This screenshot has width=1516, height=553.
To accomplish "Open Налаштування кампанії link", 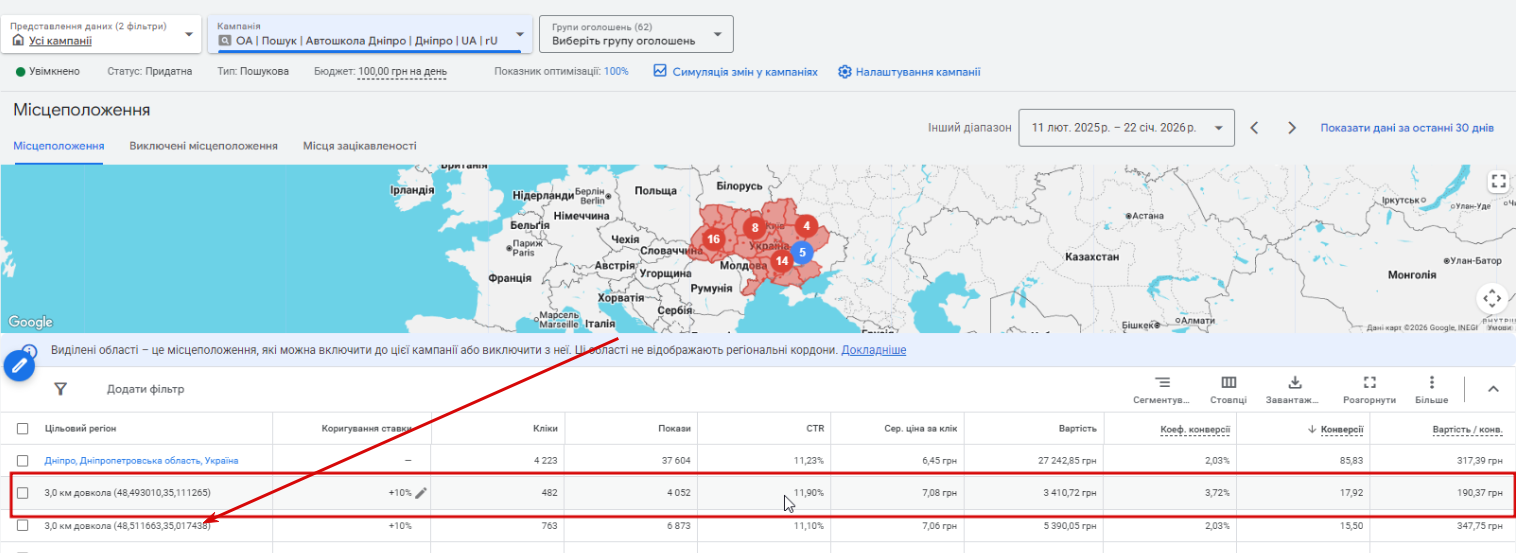I will coord(909,72).
